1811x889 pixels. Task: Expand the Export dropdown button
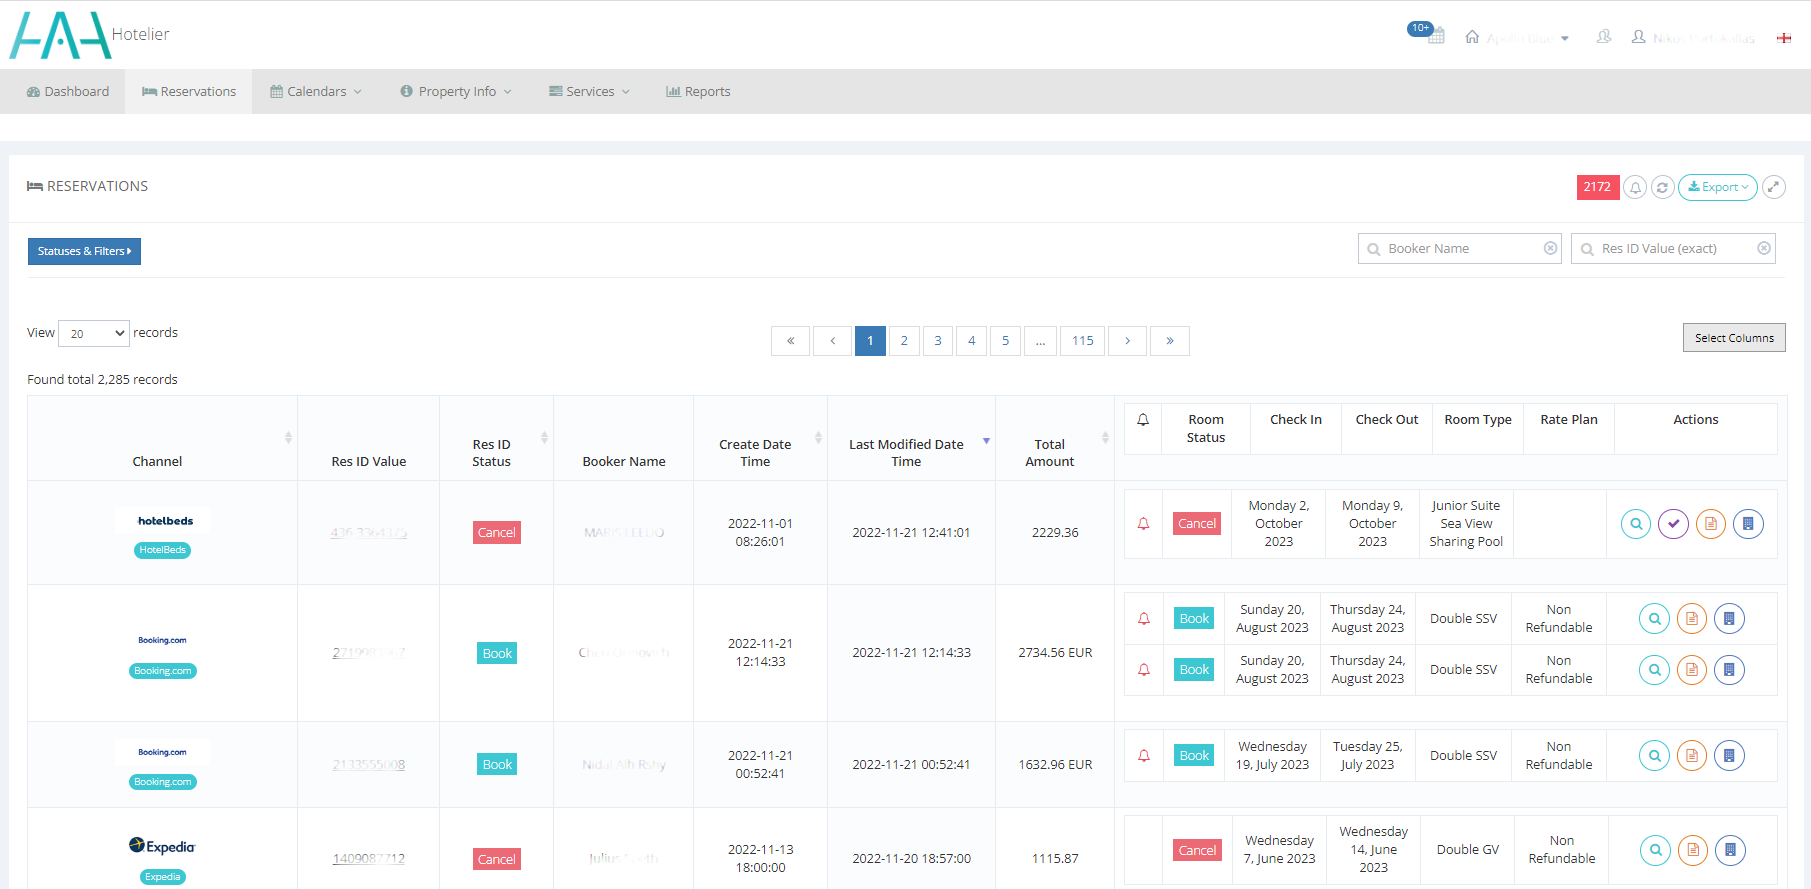(1717, 187)
